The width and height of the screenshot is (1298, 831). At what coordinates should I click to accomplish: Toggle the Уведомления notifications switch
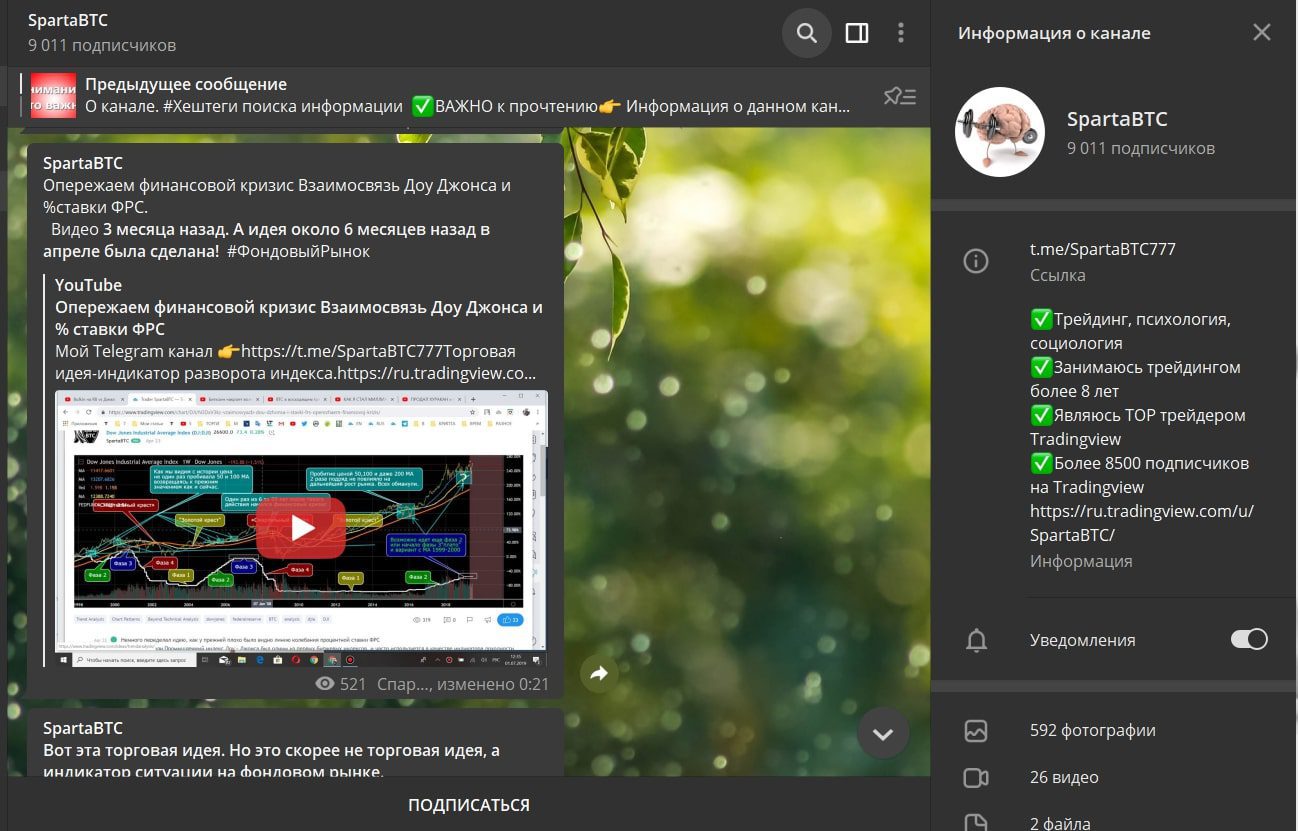click(1249, 639)
